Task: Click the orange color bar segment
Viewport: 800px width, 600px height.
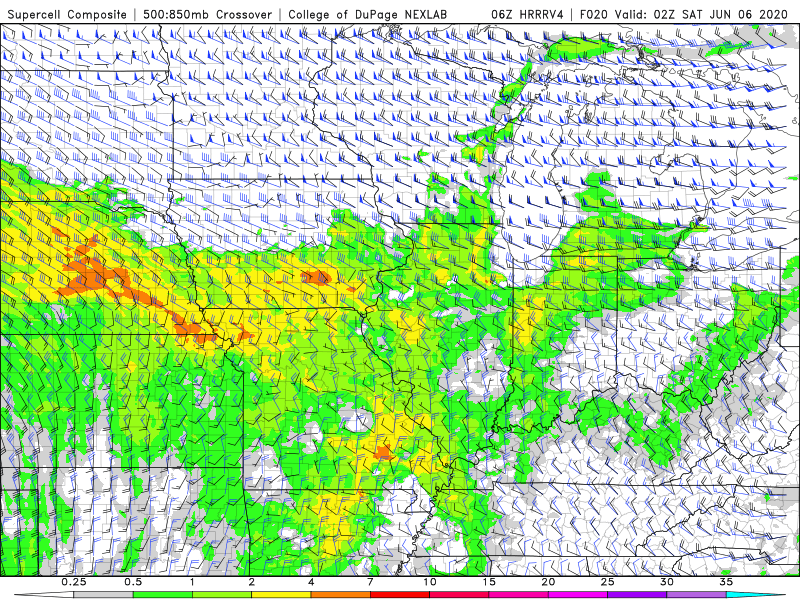Action: click(340, 595)
